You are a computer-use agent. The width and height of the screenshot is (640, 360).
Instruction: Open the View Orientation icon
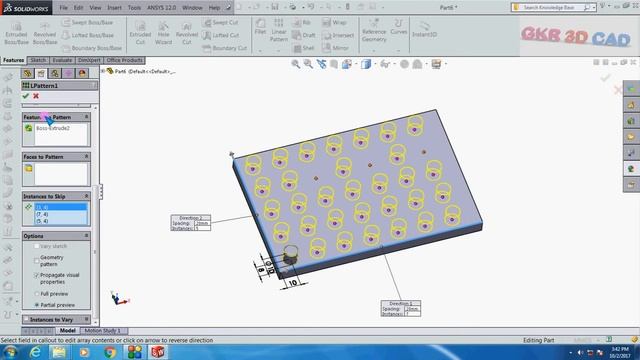click(x=347, y=64)
